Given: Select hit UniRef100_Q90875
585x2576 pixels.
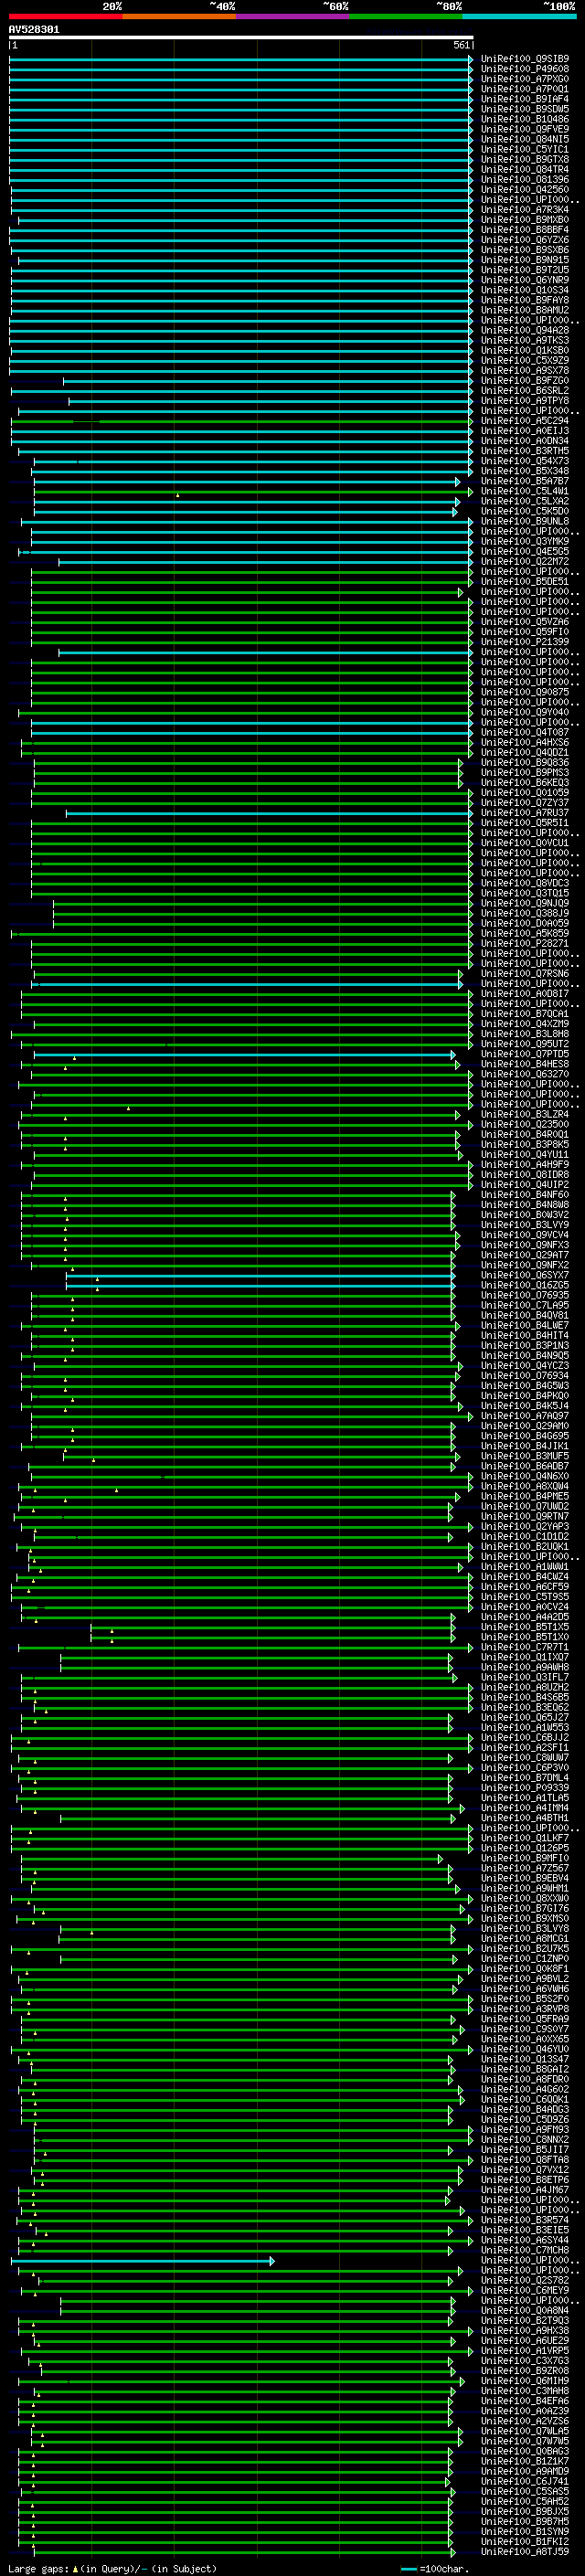Looking at the screenshot, I should pyautogui.click(x=525, y=692).
